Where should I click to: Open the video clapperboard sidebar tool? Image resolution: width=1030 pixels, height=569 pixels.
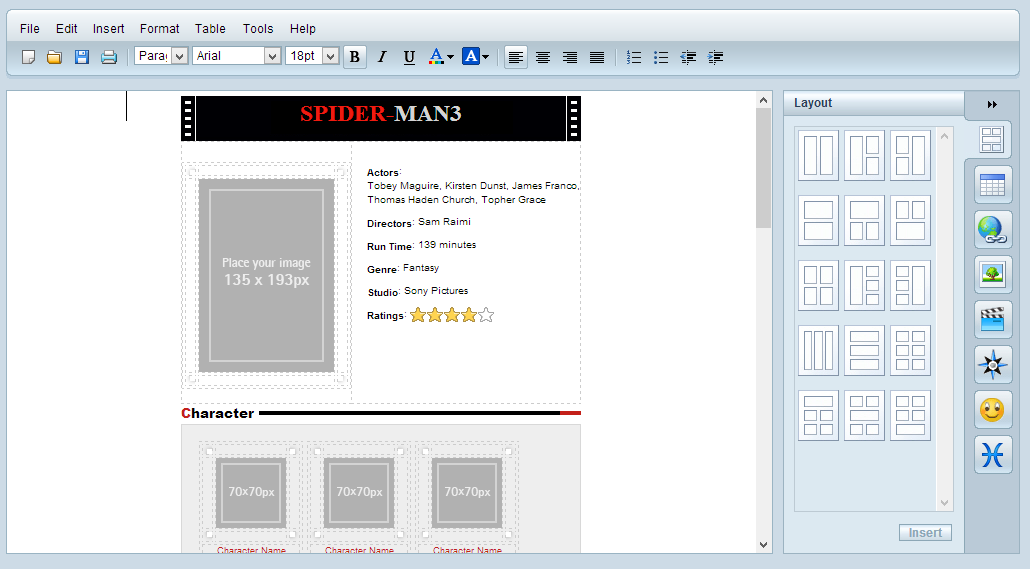(x=992, y=319)
